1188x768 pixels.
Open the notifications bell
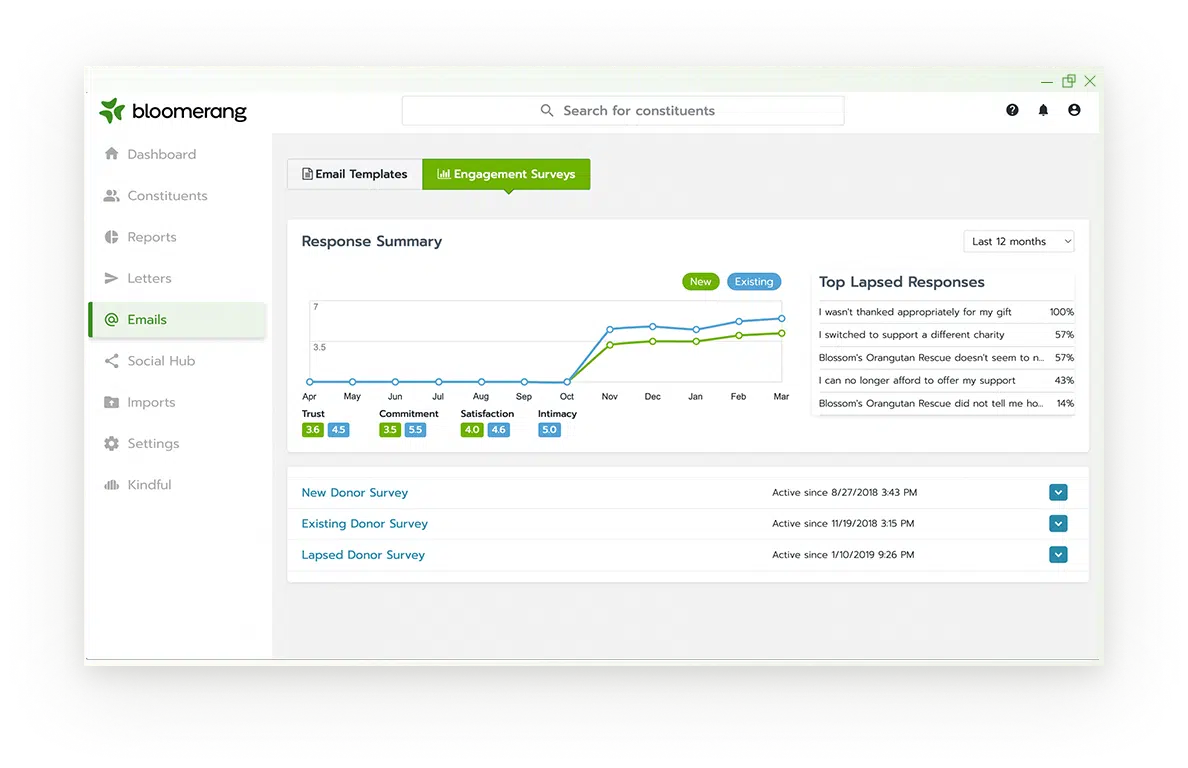[x=1043, y=110]
